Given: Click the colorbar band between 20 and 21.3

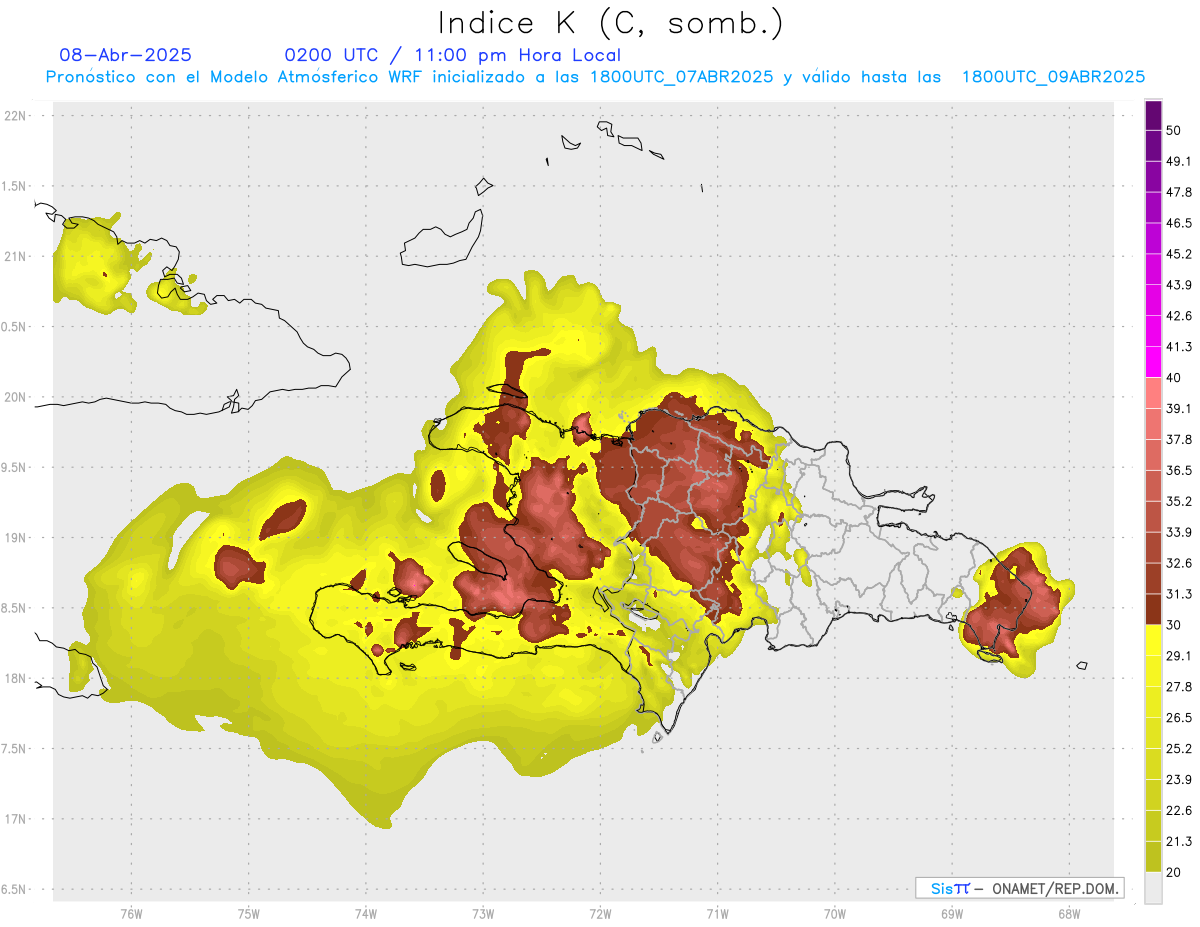Looking at the screenshot, I should pos(1153,856).
